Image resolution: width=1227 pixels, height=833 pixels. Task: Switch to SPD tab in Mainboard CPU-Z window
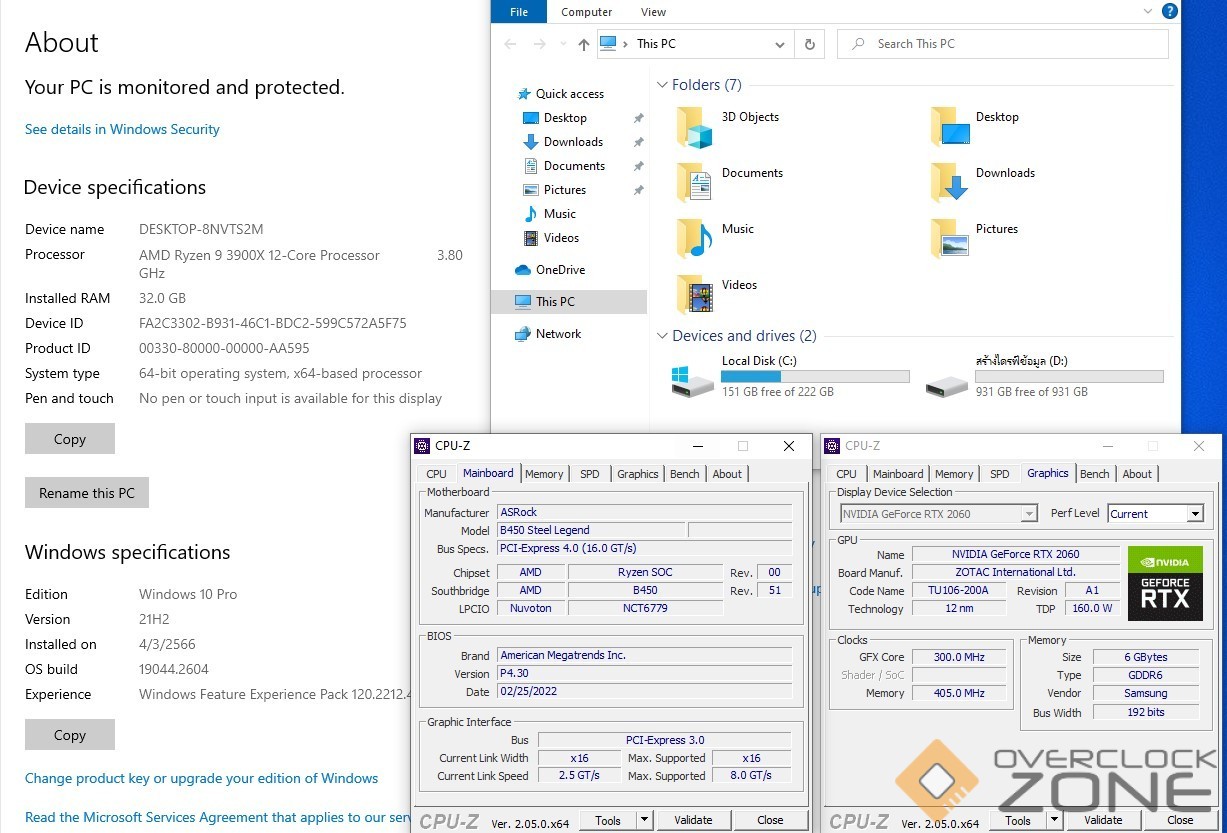tap(590, 474)
